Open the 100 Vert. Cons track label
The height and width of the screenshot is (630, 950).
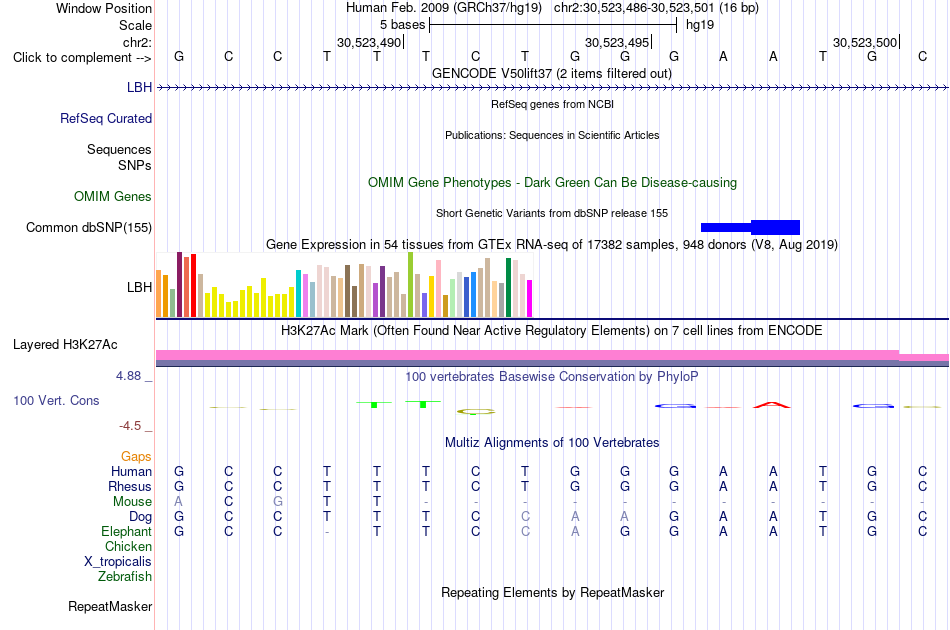56,400
